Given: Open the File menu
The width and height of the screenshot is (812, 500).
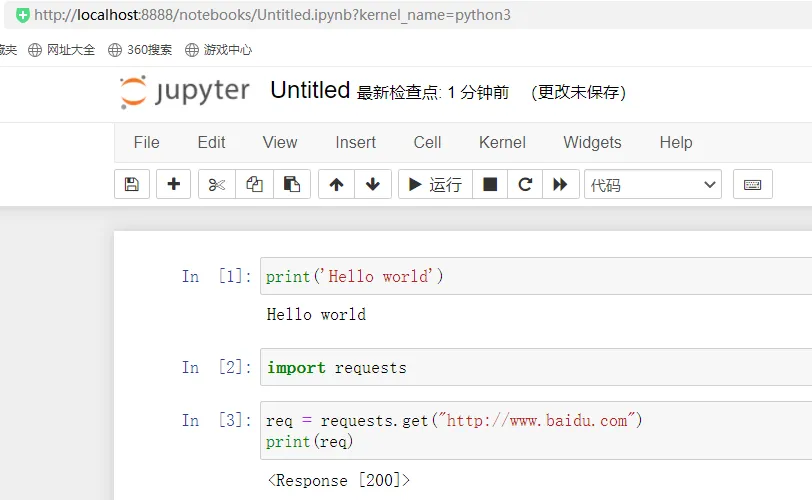Looking at the screenshot, I should [146, 142].
